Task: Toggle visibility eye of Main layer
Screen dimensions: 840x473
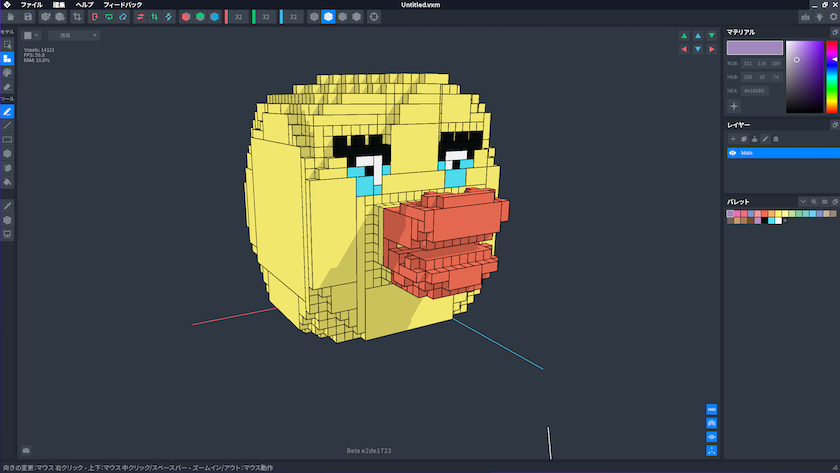Action: [x=732, y=153]
